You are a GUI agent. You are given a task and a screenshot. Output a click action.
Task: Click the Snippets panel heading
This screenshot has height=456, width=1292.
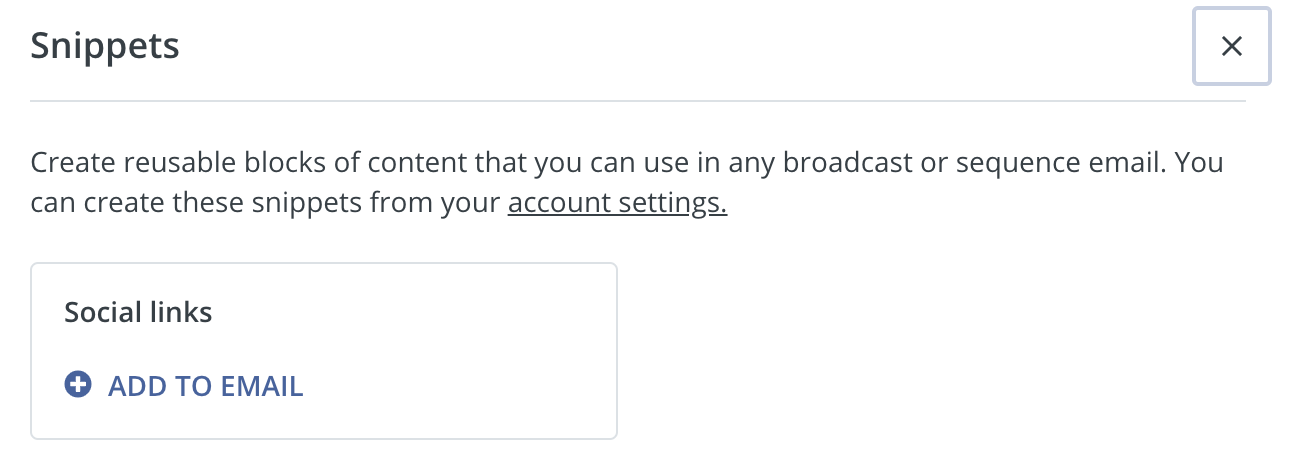(x=105, y=46)
